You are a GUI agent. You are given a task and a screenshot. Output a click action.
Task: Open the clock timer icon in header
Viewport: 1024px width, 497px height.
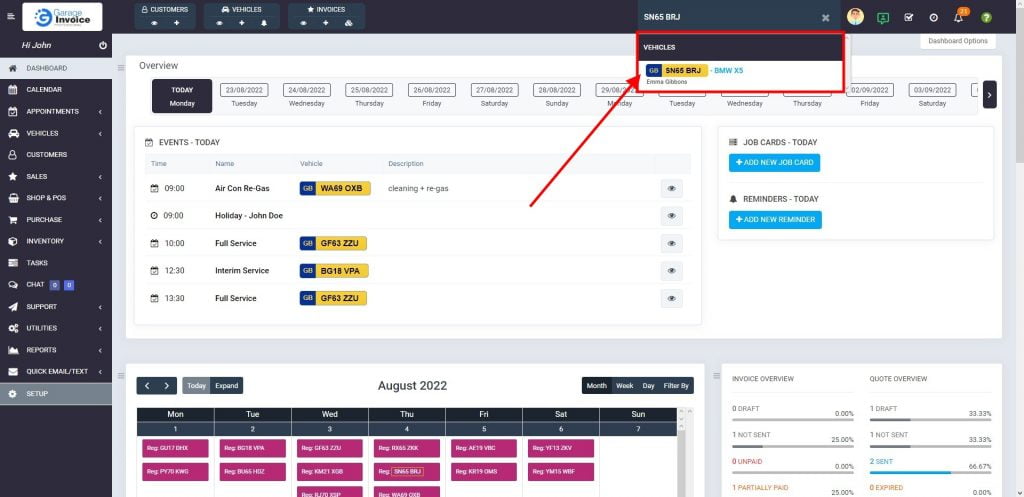click(933, 18)
